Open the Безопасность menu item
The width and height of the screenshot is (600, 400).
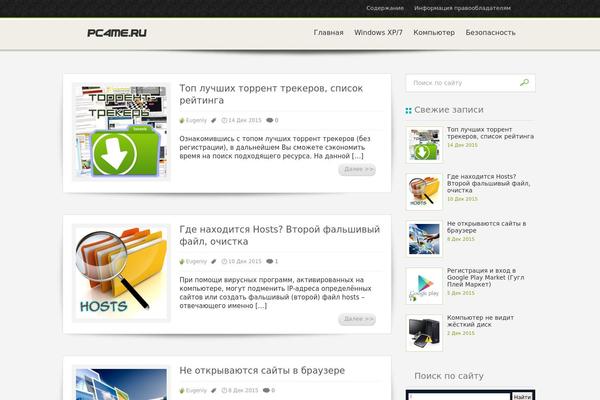(490, 33)
